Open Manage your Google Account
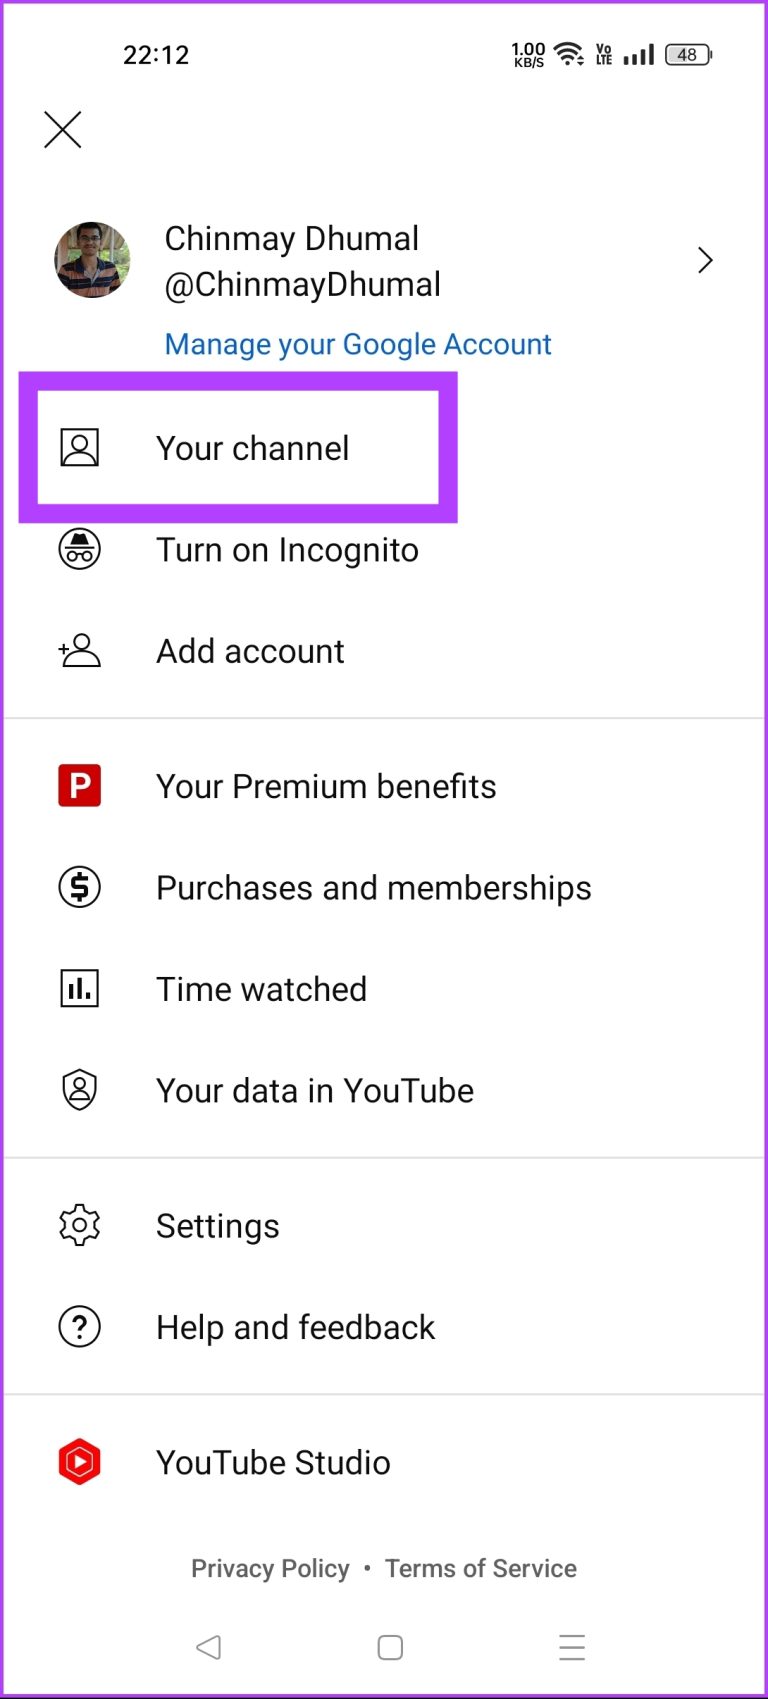Screen dimensions: 768x1699 (356, 344)
